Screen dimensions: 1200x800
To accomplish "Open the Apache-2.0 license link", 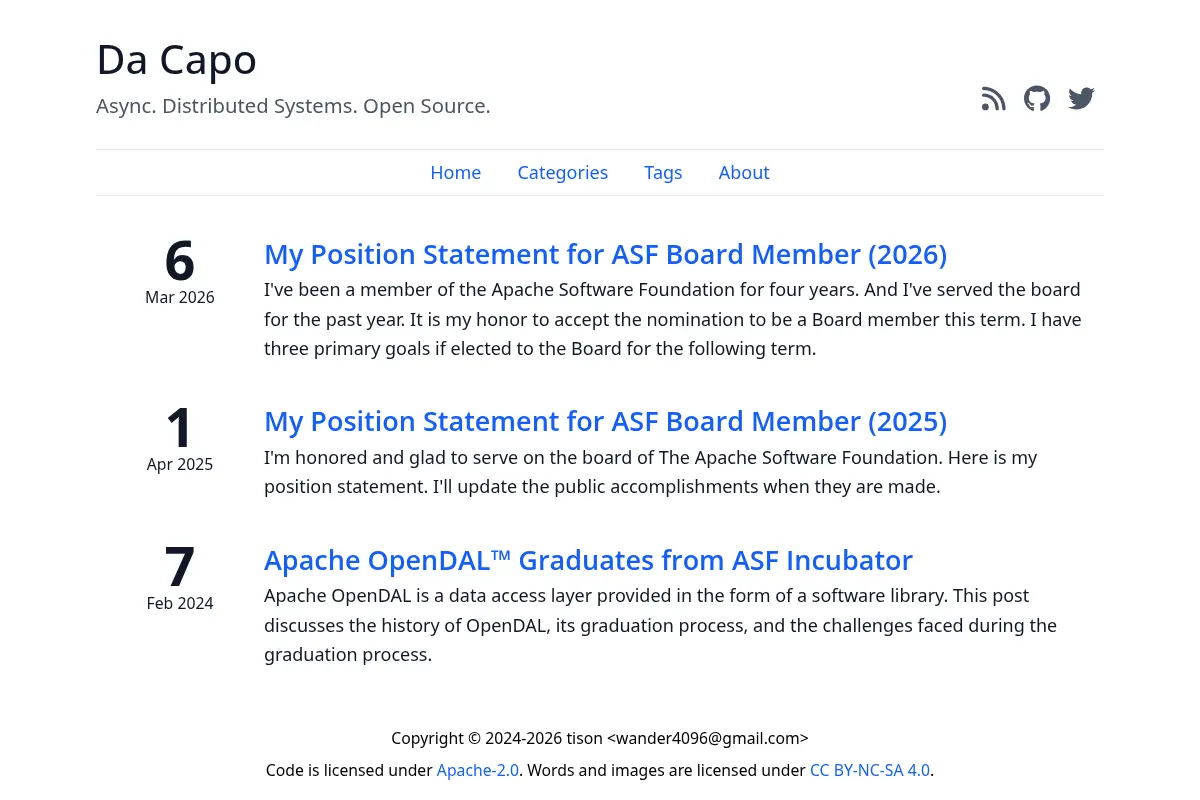I will pyautogui.click(x=478, y=770).
